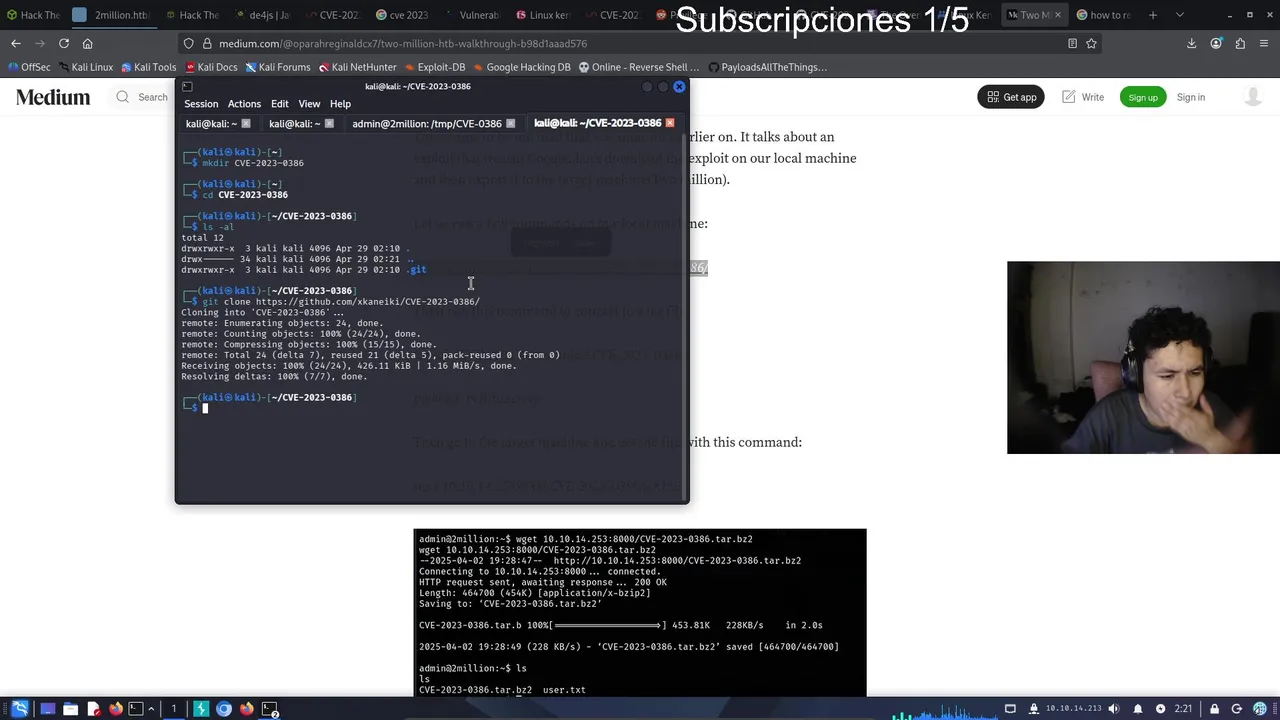This screenshot has width=1280, height=720.
Task: Open the Firefox downloads panel
Action: pyautogui.click(x=1192, y=43)
